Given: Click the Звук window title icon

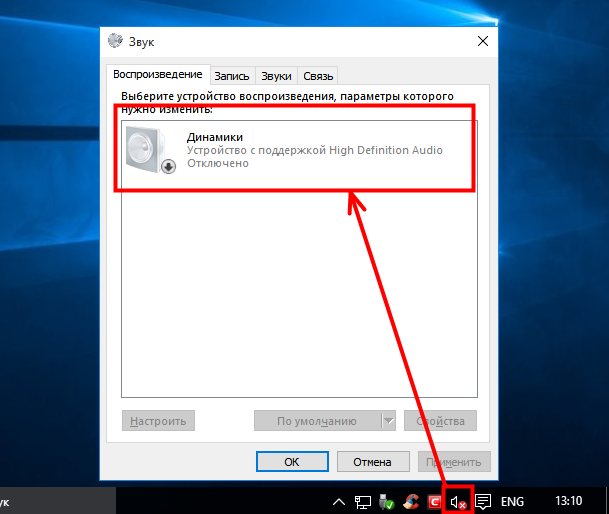Looking at the screenshot, I should 116,41.
